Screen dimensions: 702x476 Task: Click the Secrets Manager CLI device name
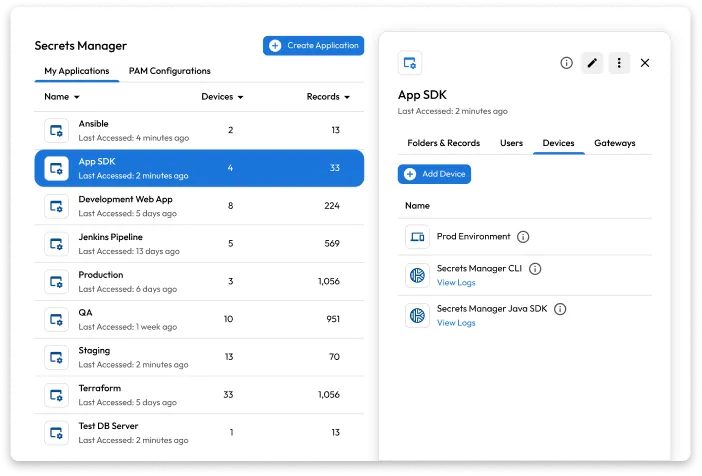coord(479,269)
